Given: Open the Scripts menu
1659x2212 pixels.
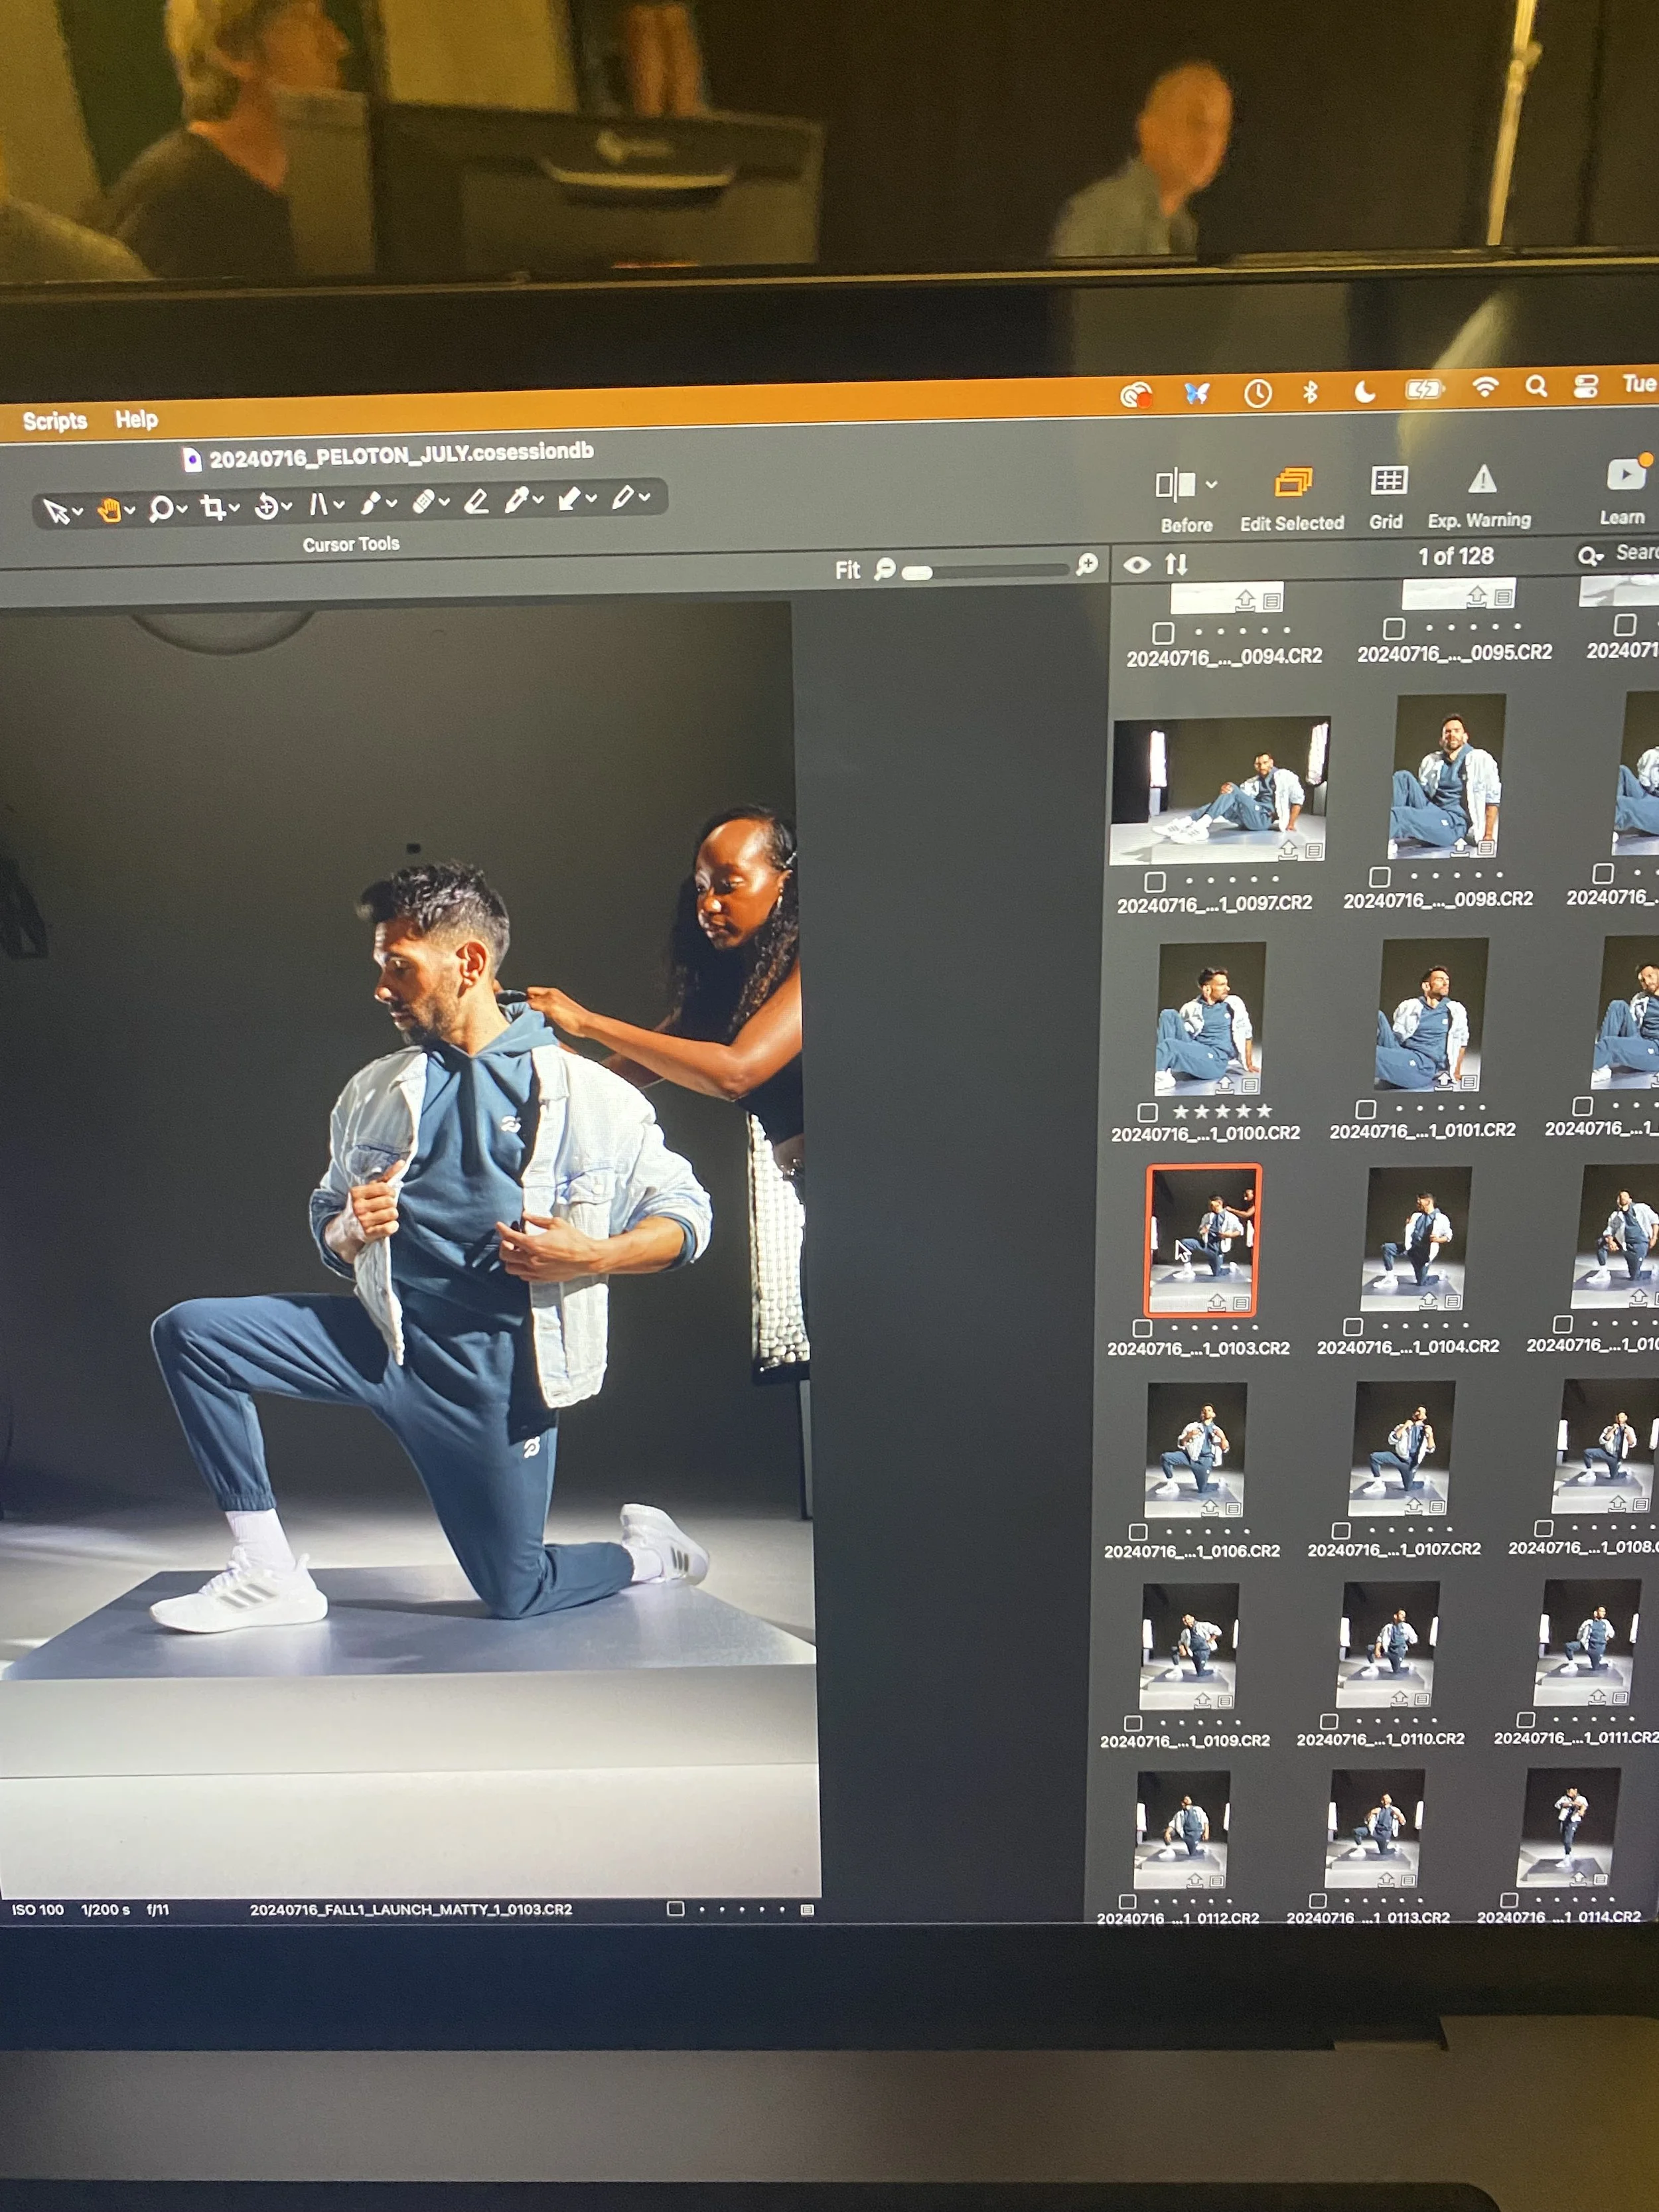Looking at the screenshot, I should (55, 421).
